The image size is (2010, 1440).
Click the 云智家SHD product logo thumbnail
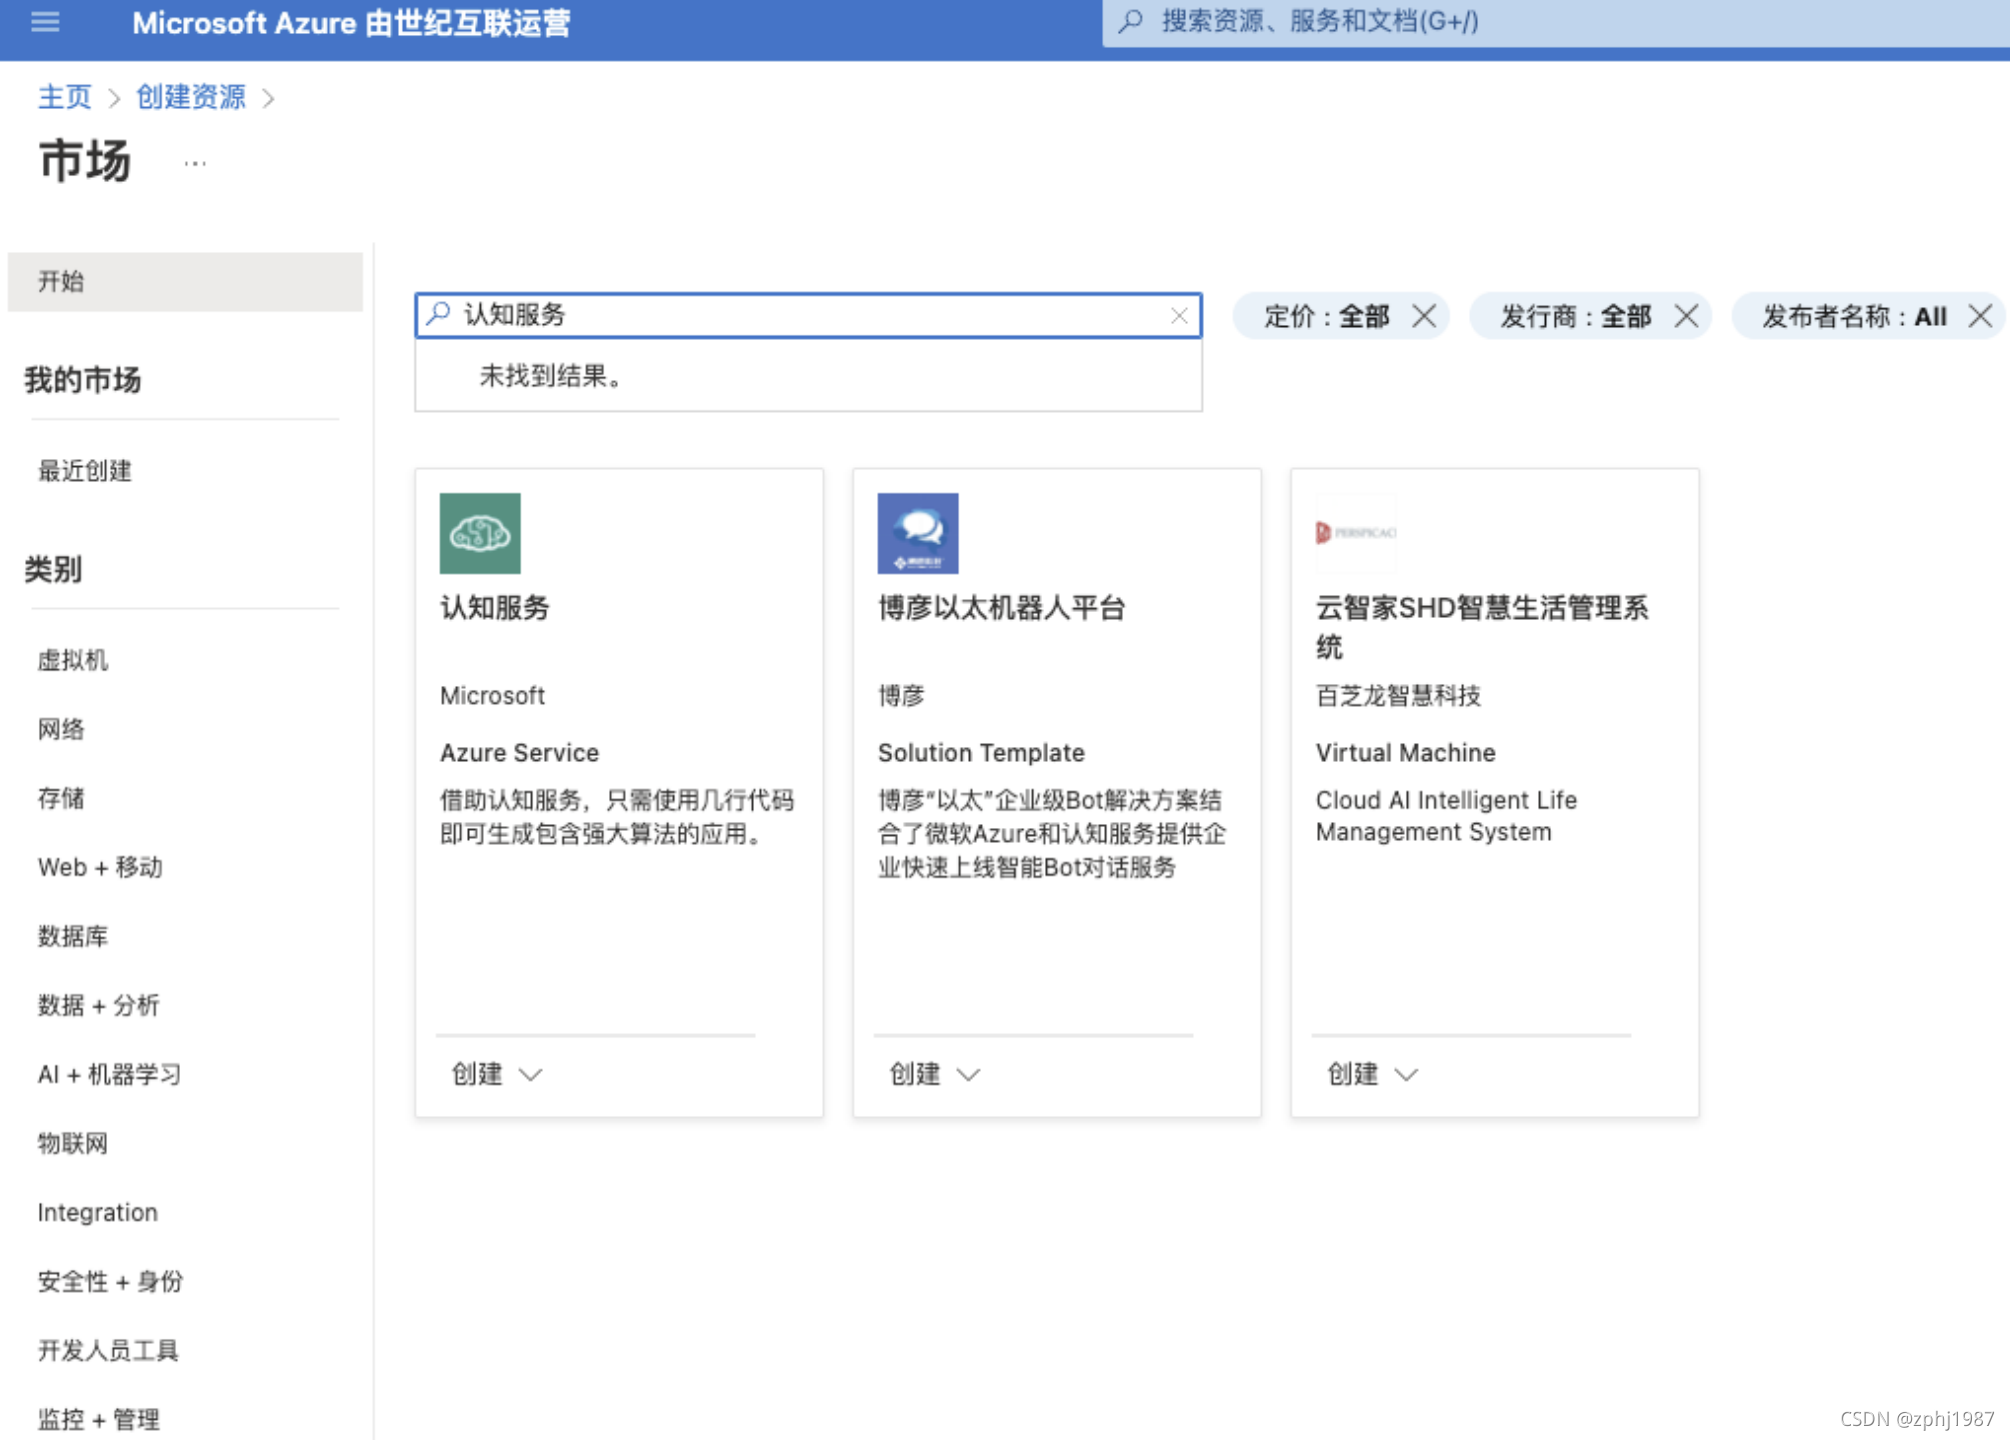[1356, 533]
